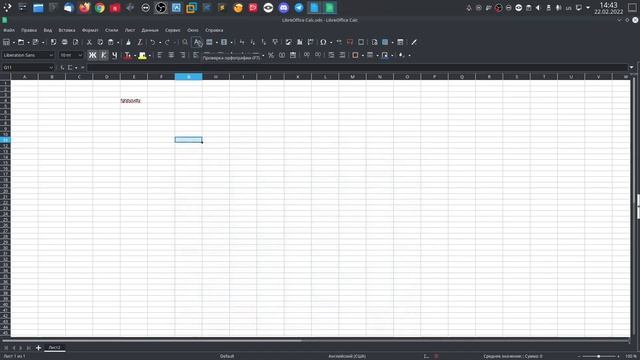This screenshot has width=640, height=360.
Task: Click the Find and Replace magnifier icon
Action: pyautogui.click(x=185, y=42)
